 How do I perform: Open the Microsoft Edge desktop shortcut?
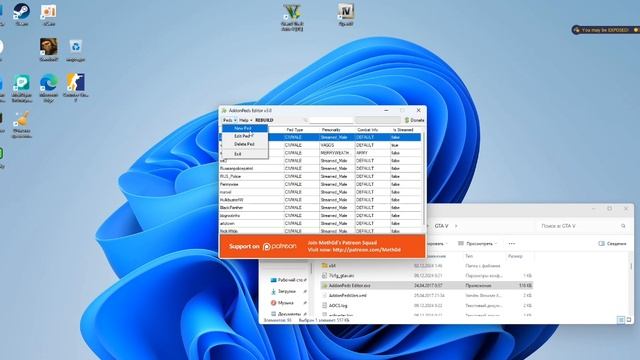(49, 87)
